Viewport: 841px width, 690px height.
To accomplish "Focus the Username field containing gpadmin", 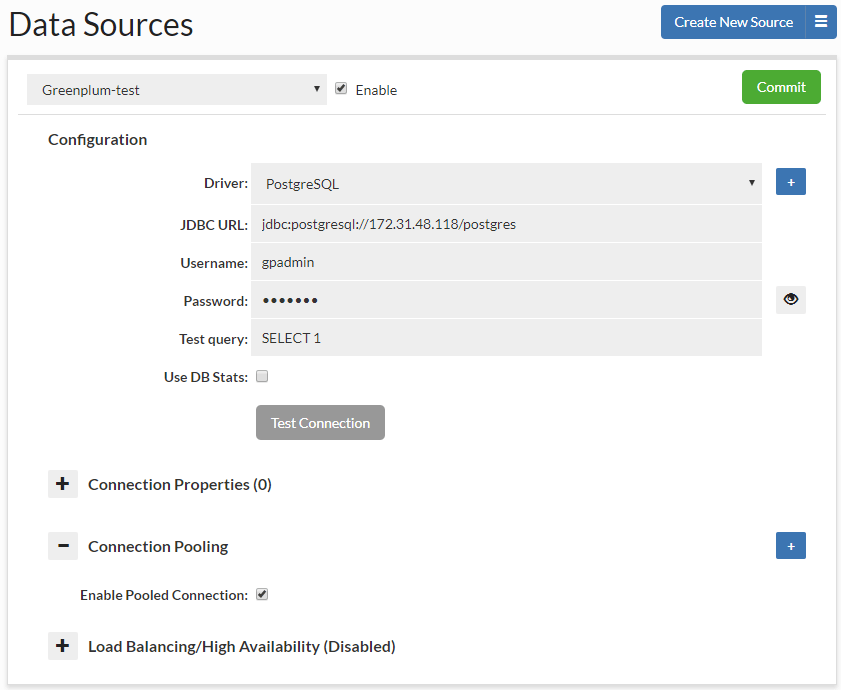I will pyautogui.click(x=506, y=262).
